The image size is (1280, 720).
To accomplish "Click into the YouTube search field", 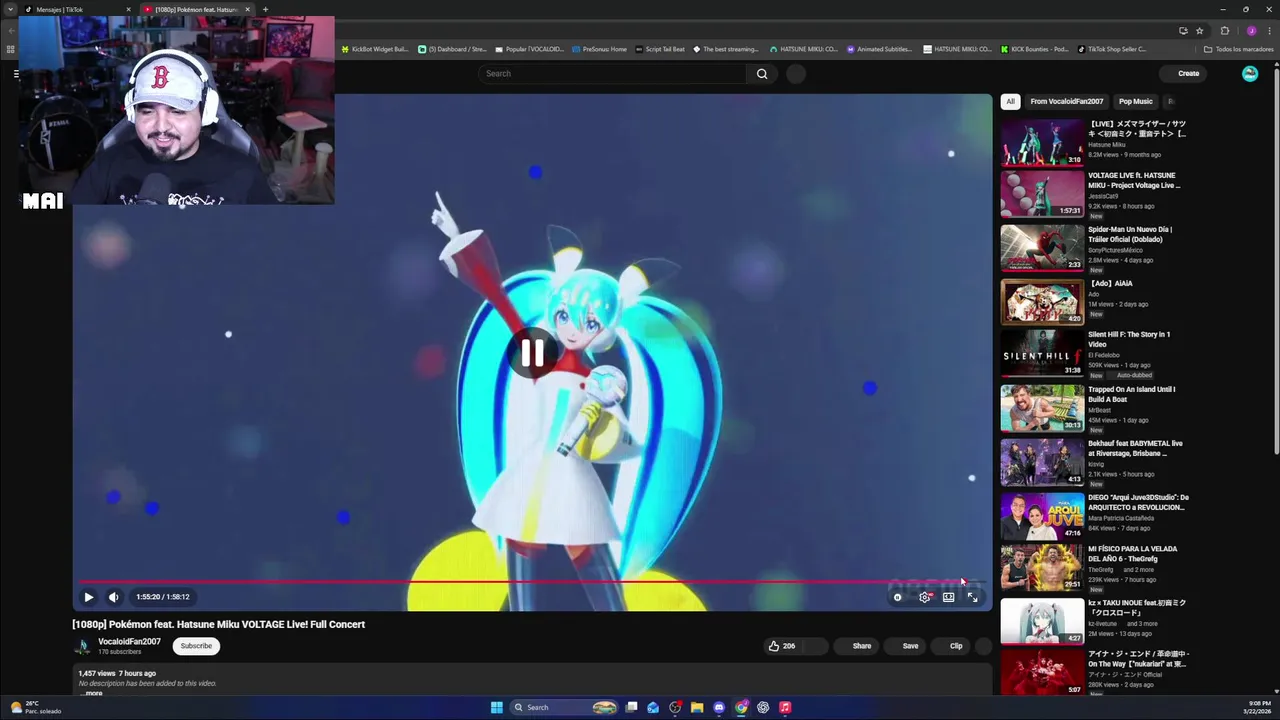I will [612, 73].
